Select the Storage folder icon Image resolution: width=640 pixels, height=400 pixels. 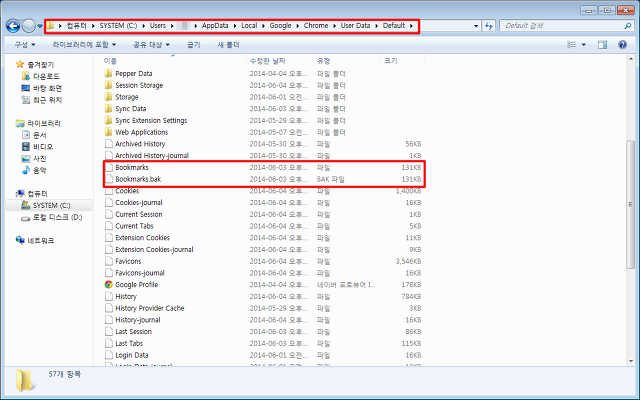(109, 97)
